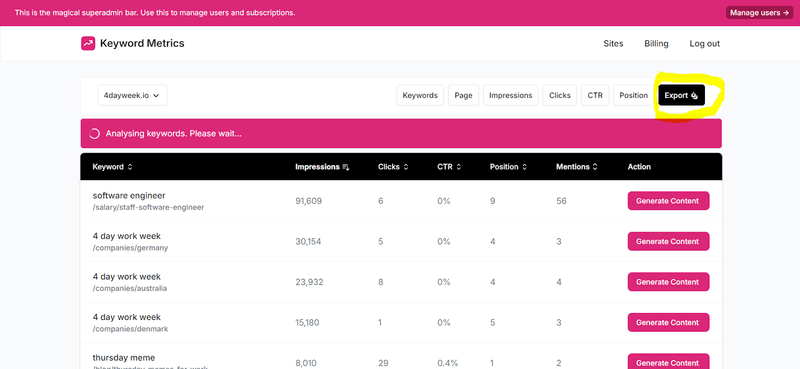Click the Log out link

(x=705, y=44)
